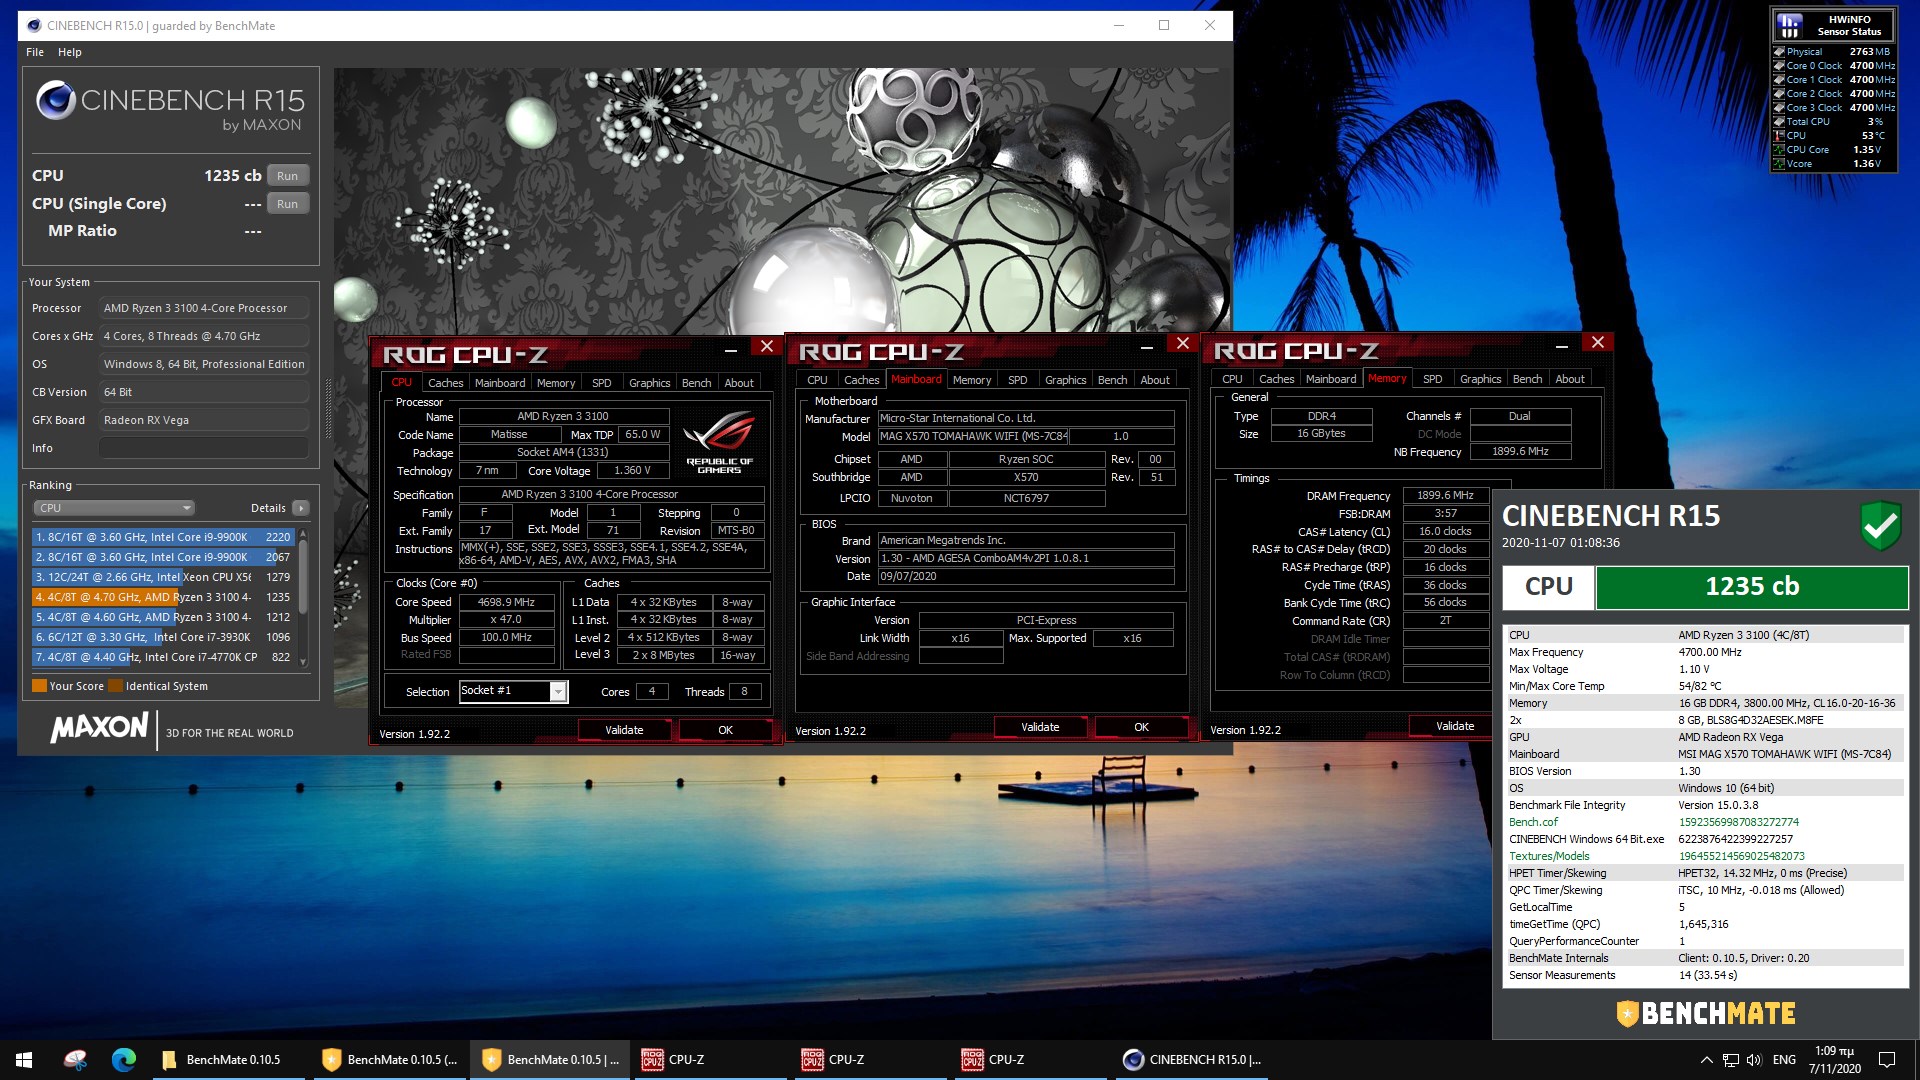Switch to Caches tab in CPU-tab CPU-Z window
The image size is (1920, 1080).
(x=445, y=383)
